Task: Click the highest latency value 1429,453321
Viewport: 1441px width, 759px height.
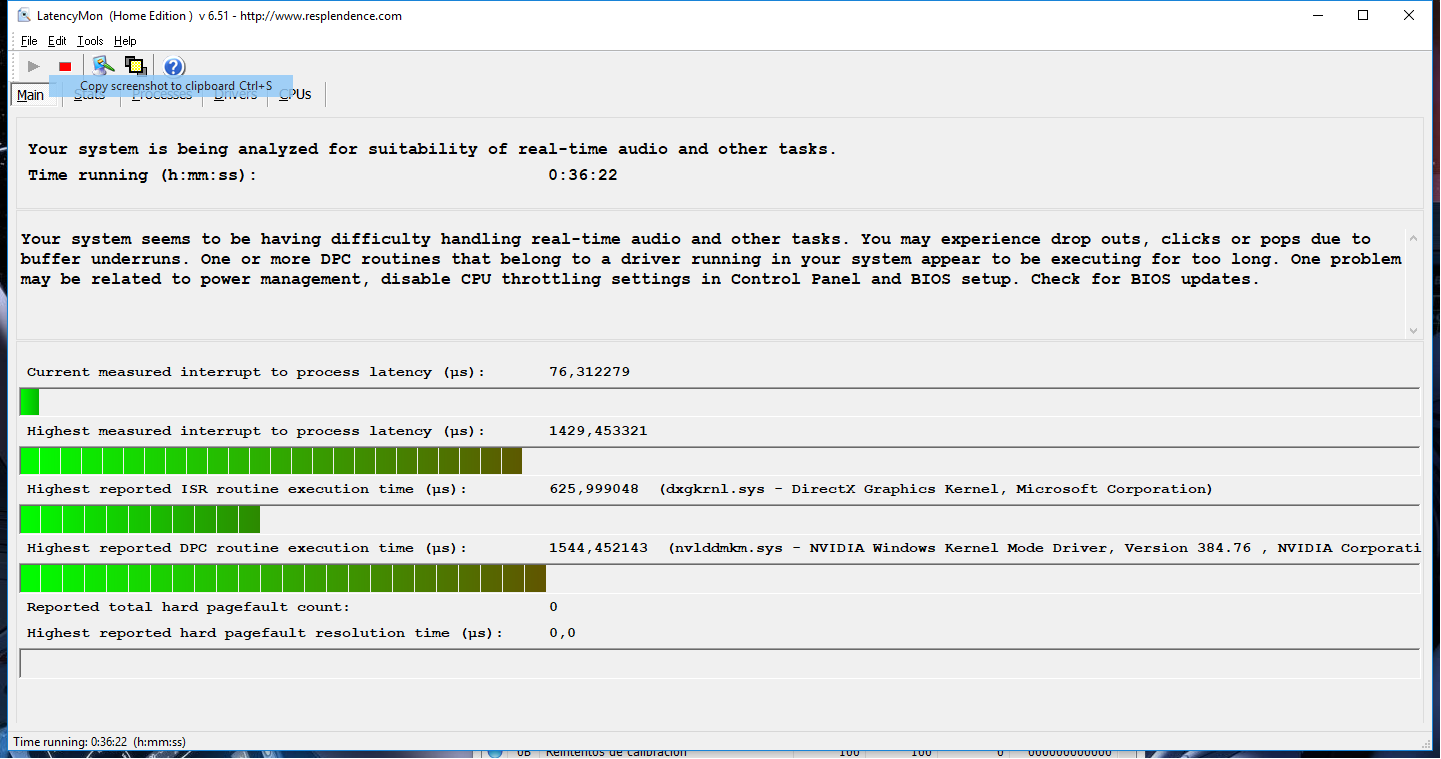Action: click(x=598, y=431)
